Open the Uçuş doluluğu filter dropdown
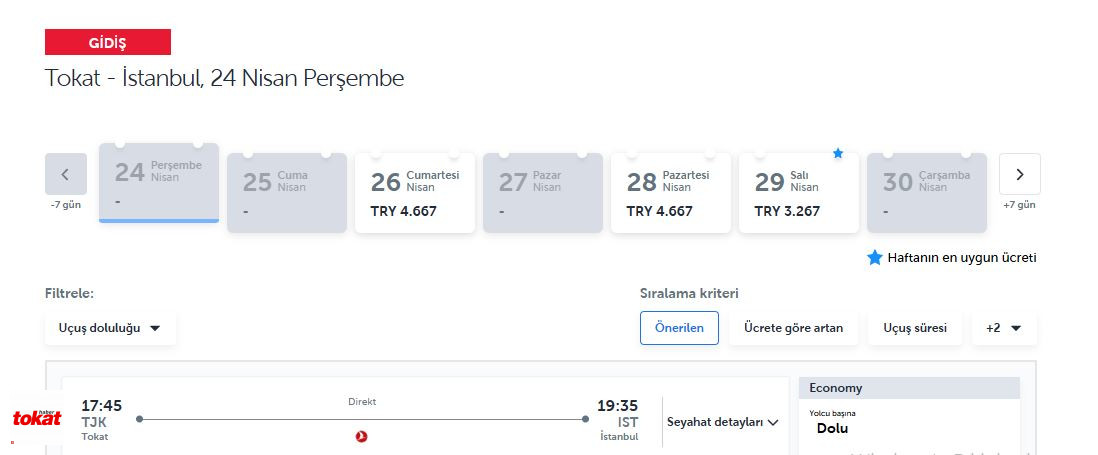 point(110,328)
